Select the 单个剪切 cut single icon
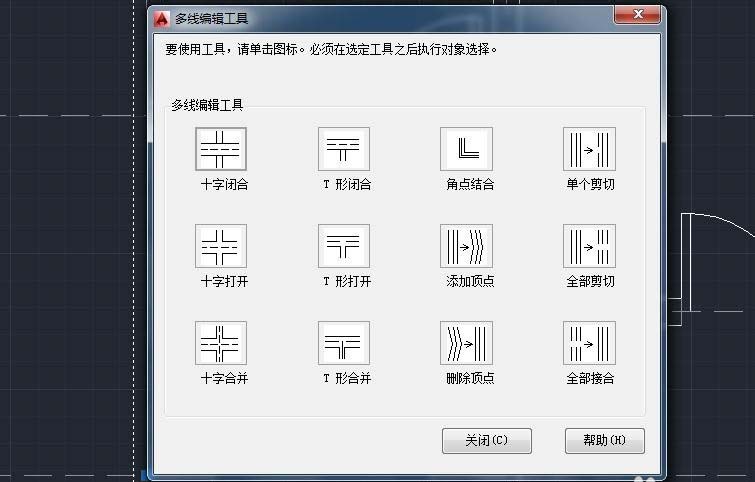This screenshot has height=482, width=755. click(x=589, y=149)
